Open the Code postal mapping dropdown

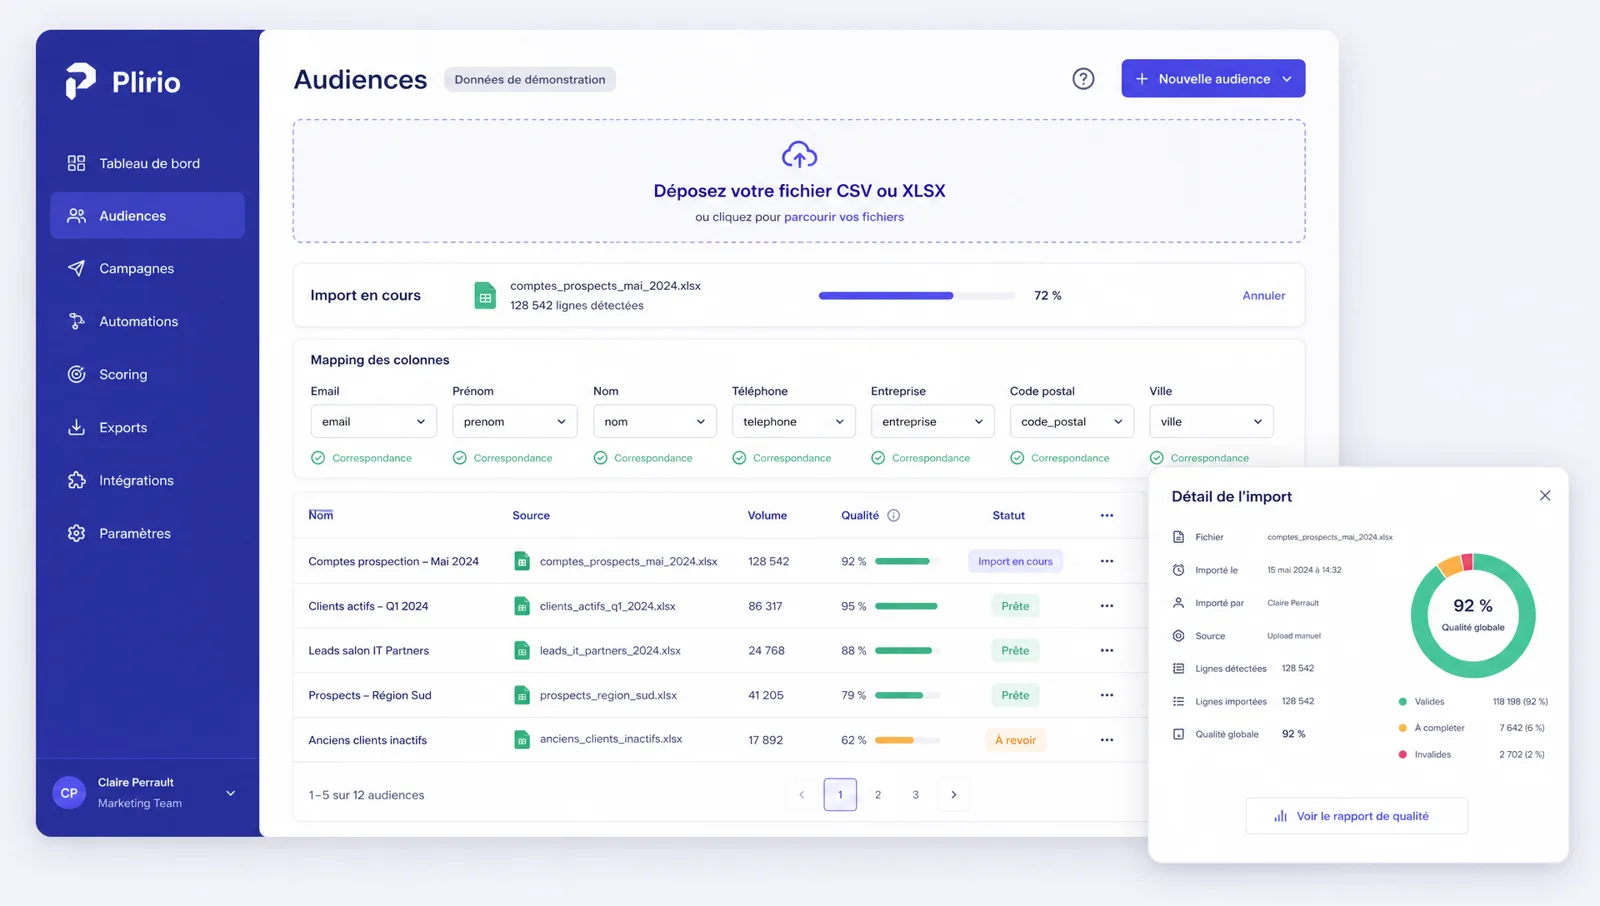[1071, 422]
